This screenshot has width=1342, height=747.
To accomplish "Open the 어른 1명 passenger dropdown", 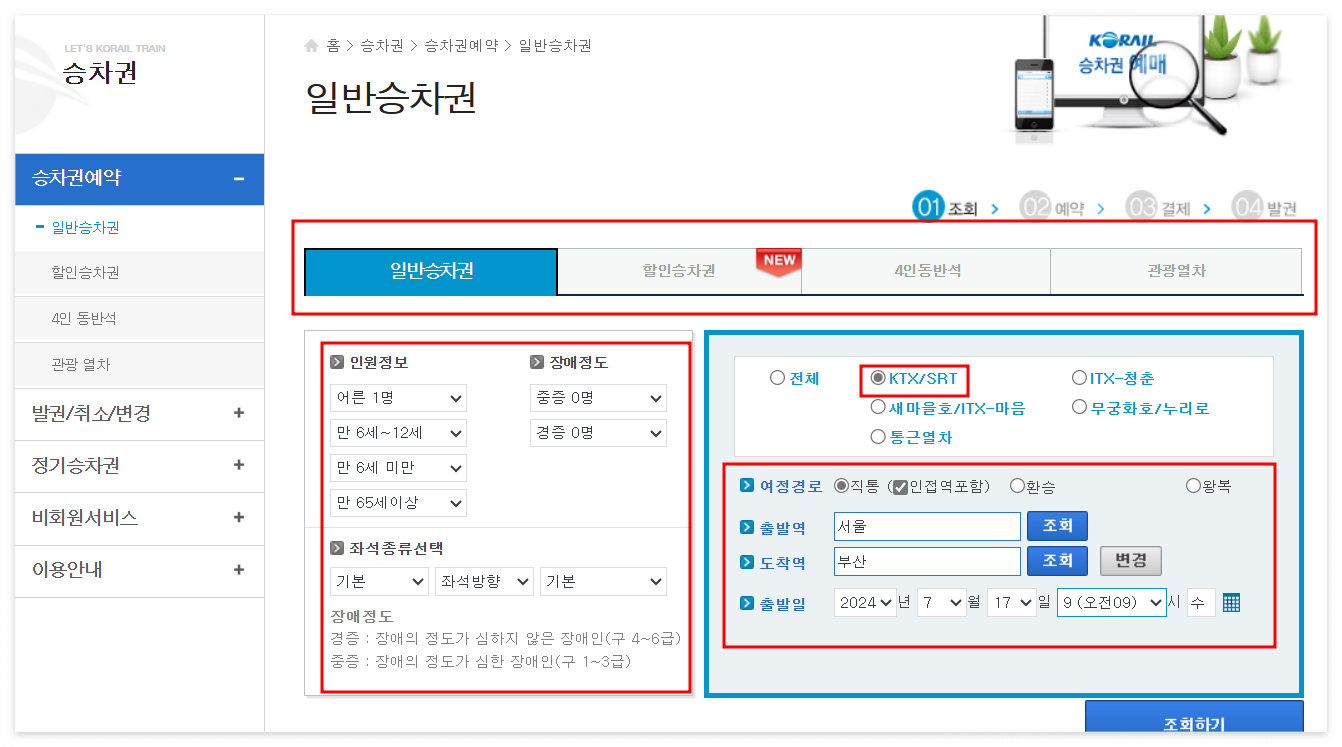I will pyautogui.click(x=397, y=397).
